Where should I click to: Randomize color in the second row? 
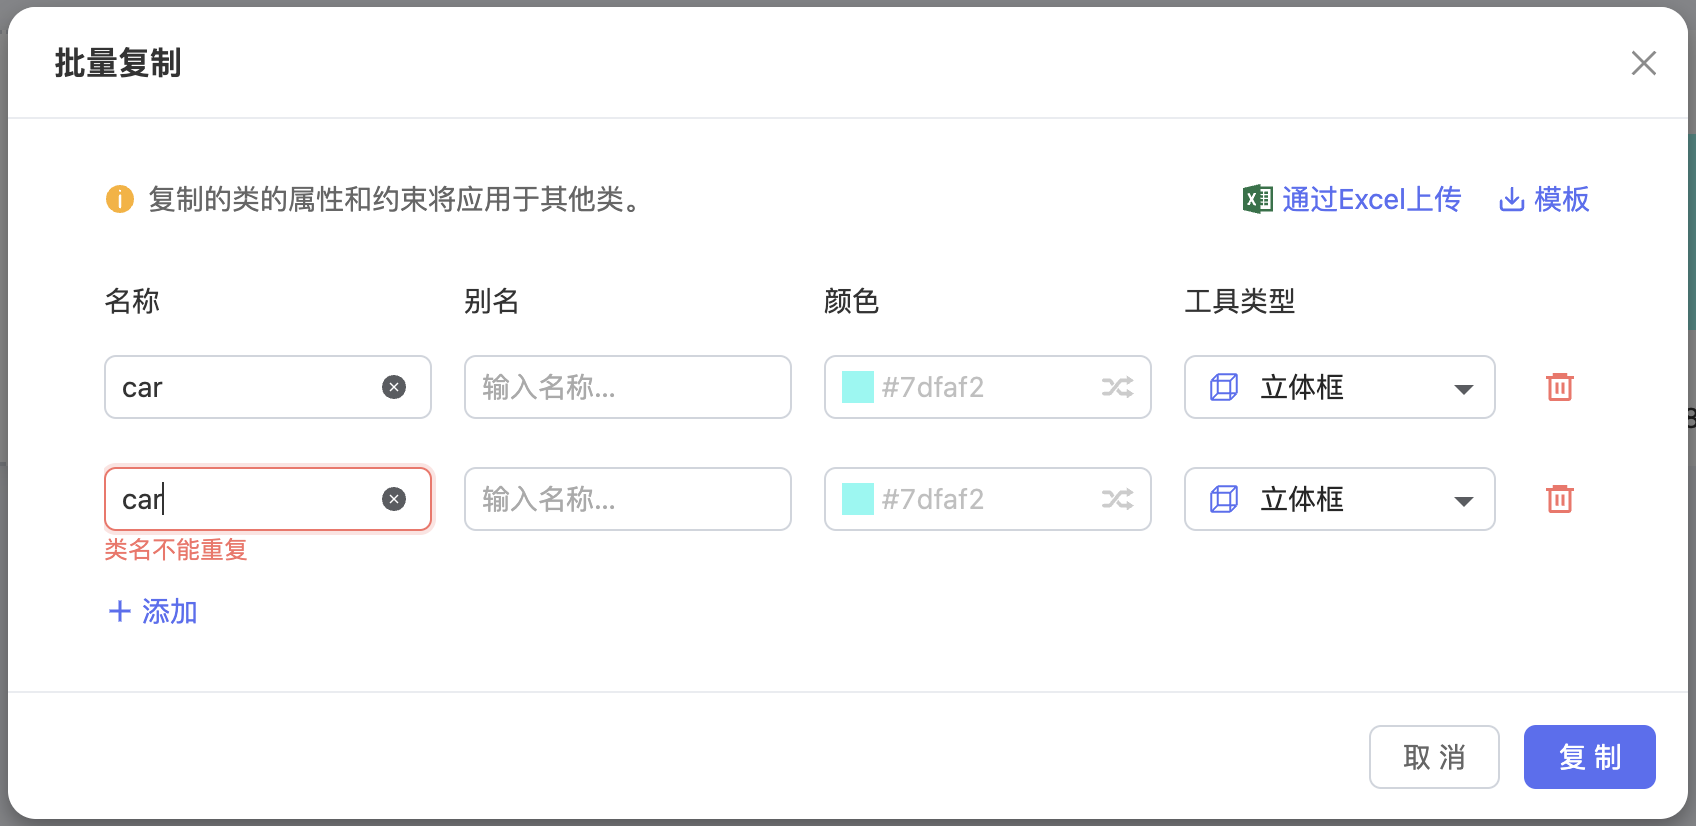click(1117, 499)
